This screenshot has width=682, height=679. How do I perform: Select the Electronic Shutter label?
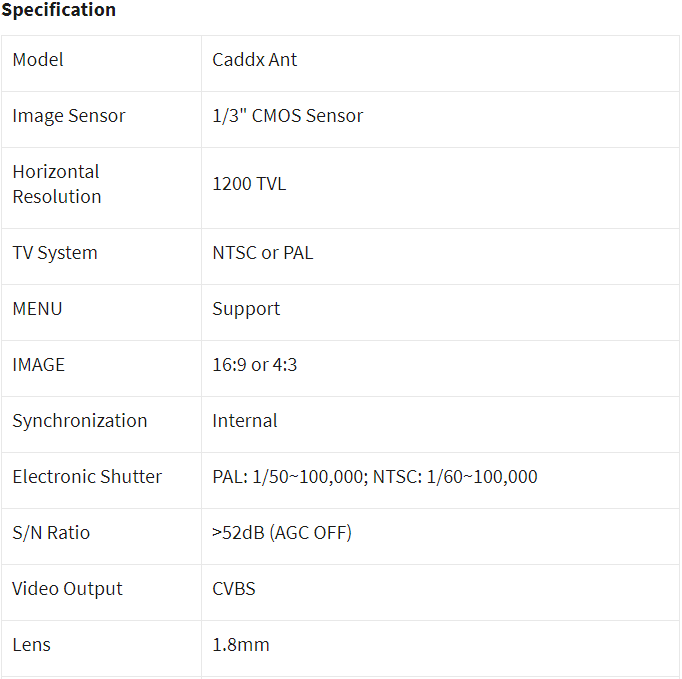[87, 477]
